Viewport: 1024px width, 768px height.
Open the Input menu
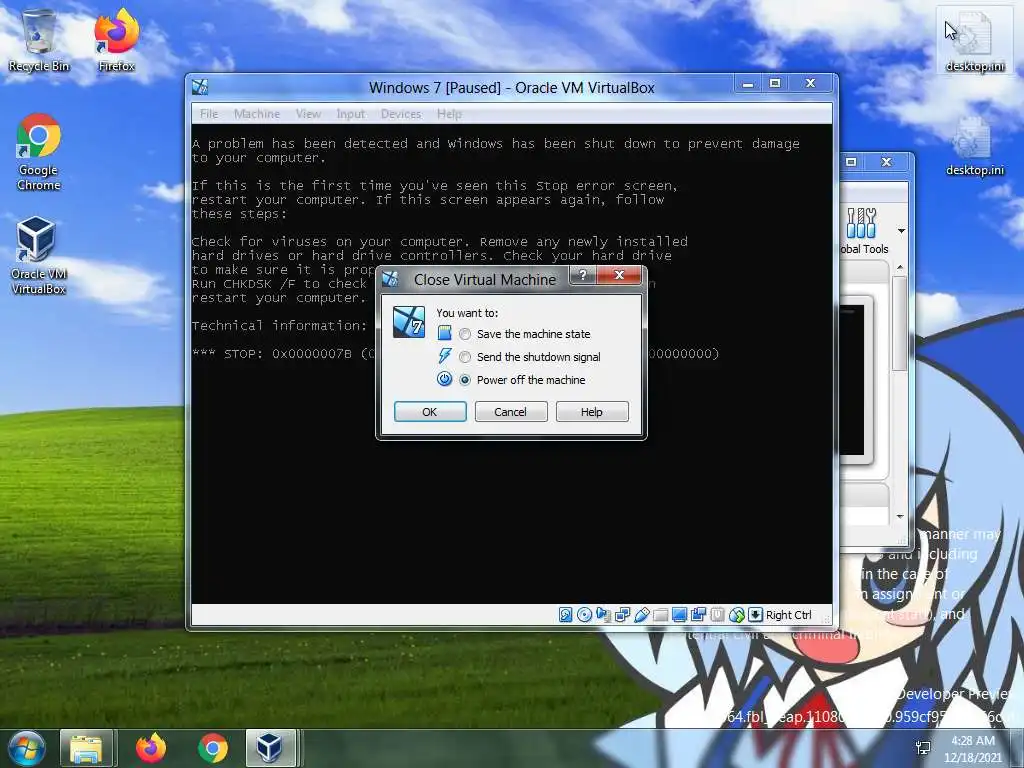tap(351, 114)
